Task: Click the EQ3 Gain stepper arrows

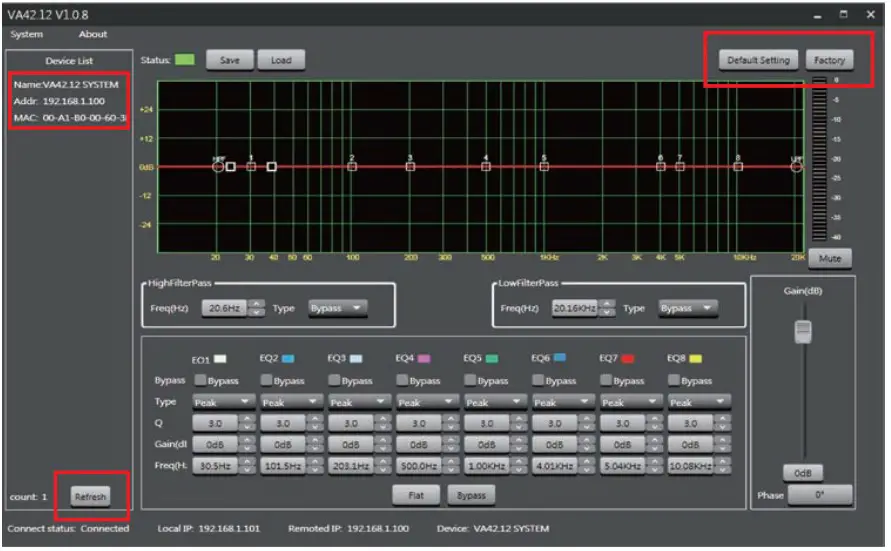Action: coord(383,444)
